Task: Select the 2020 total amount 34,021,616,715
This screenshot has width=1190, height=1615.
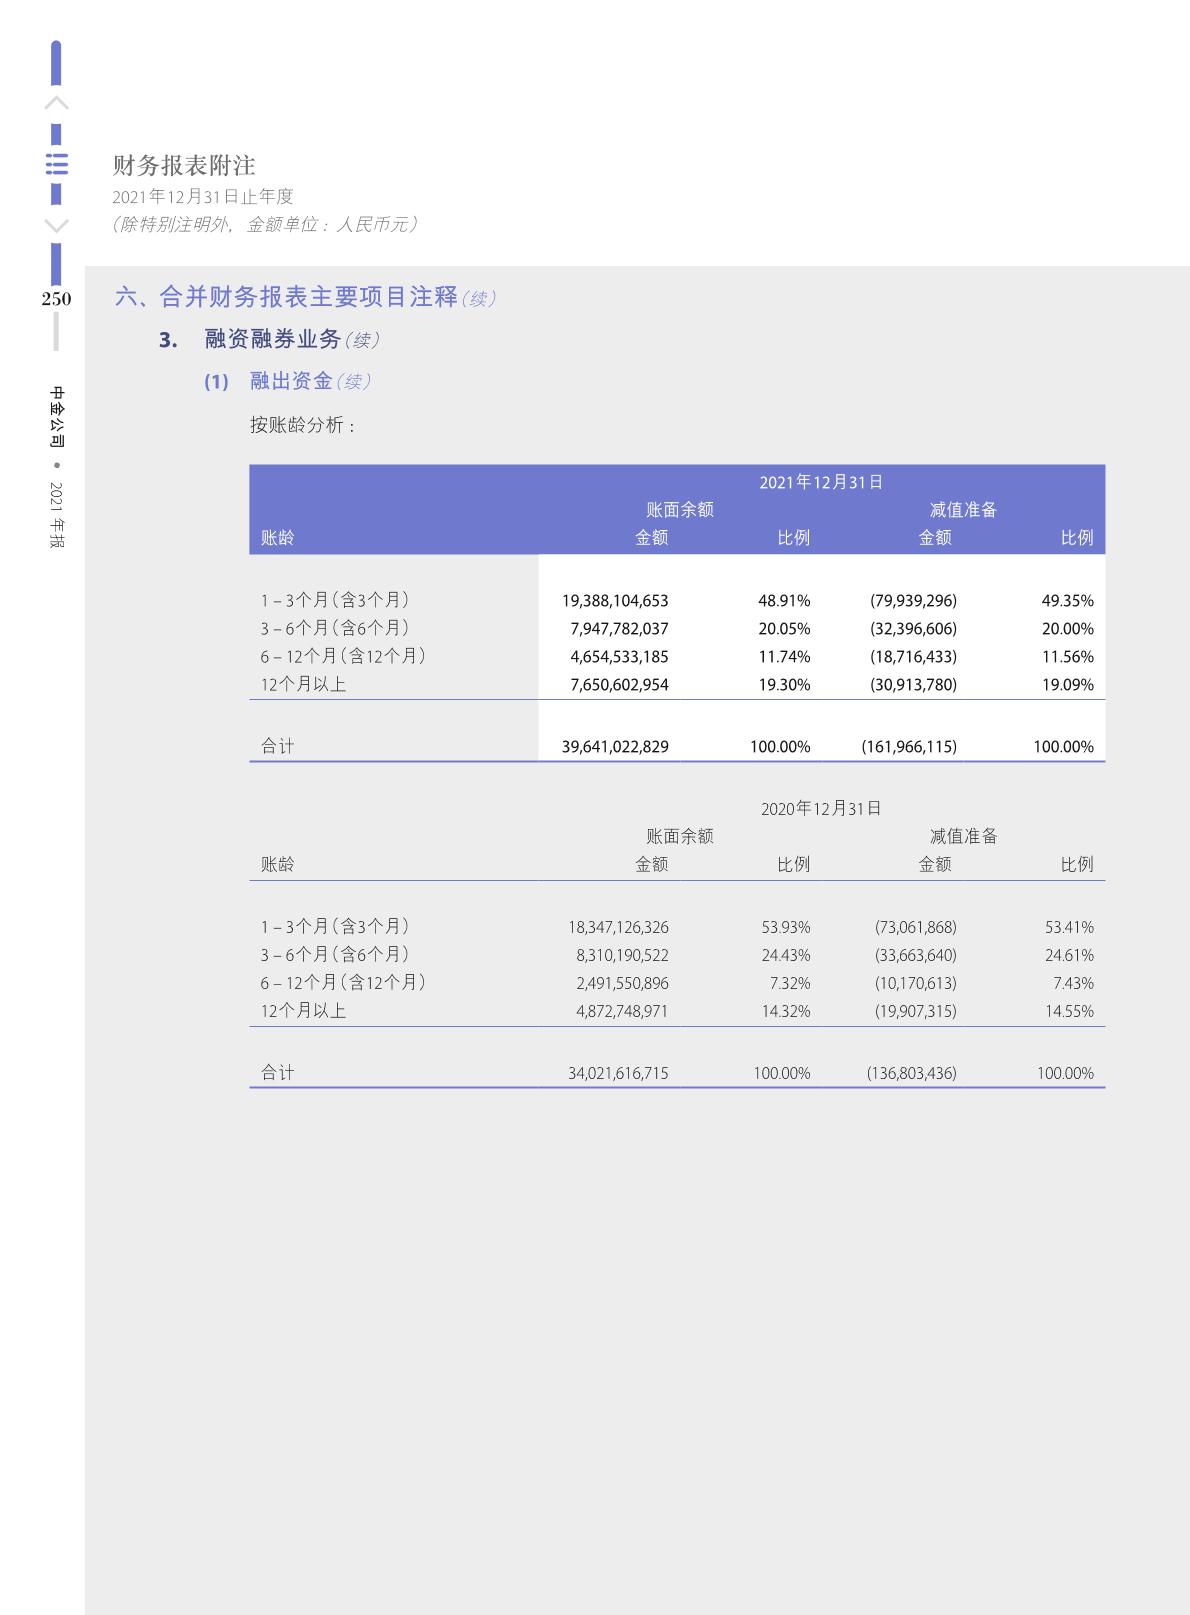Action: pyautogui.click(x=618, y=1073)
